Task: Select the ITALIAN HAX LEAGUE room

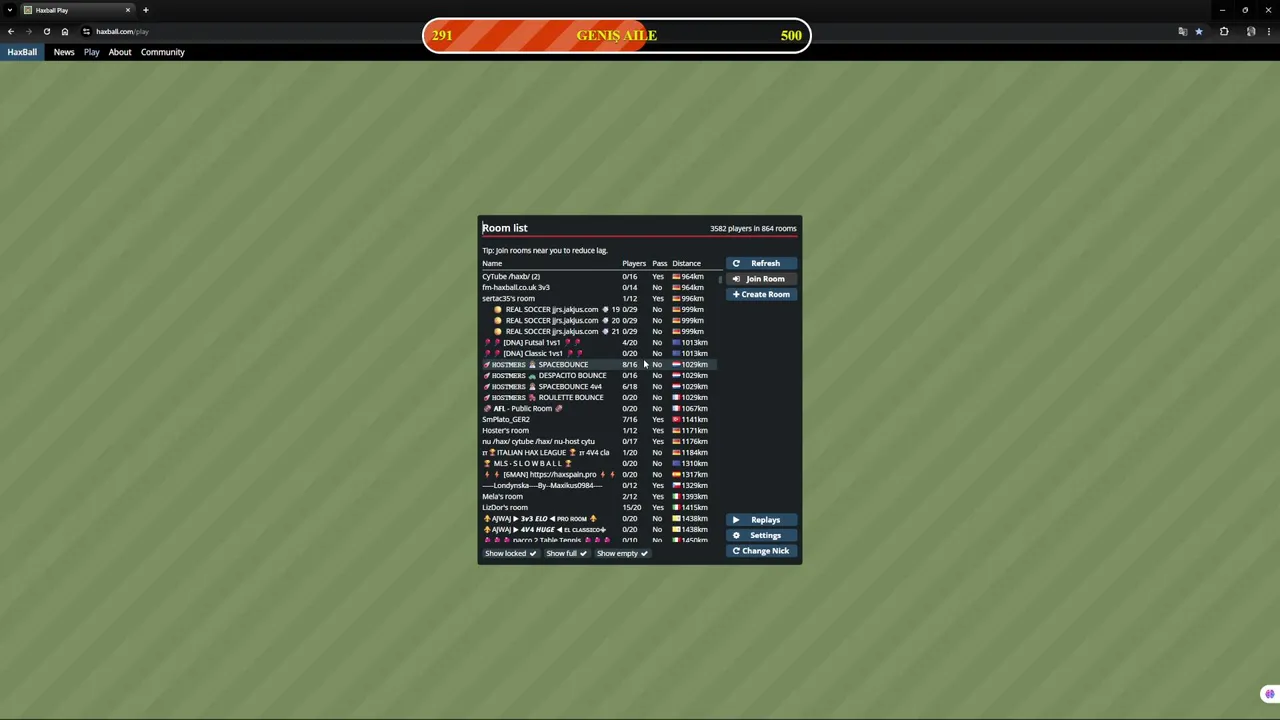Action: (598, 452)
